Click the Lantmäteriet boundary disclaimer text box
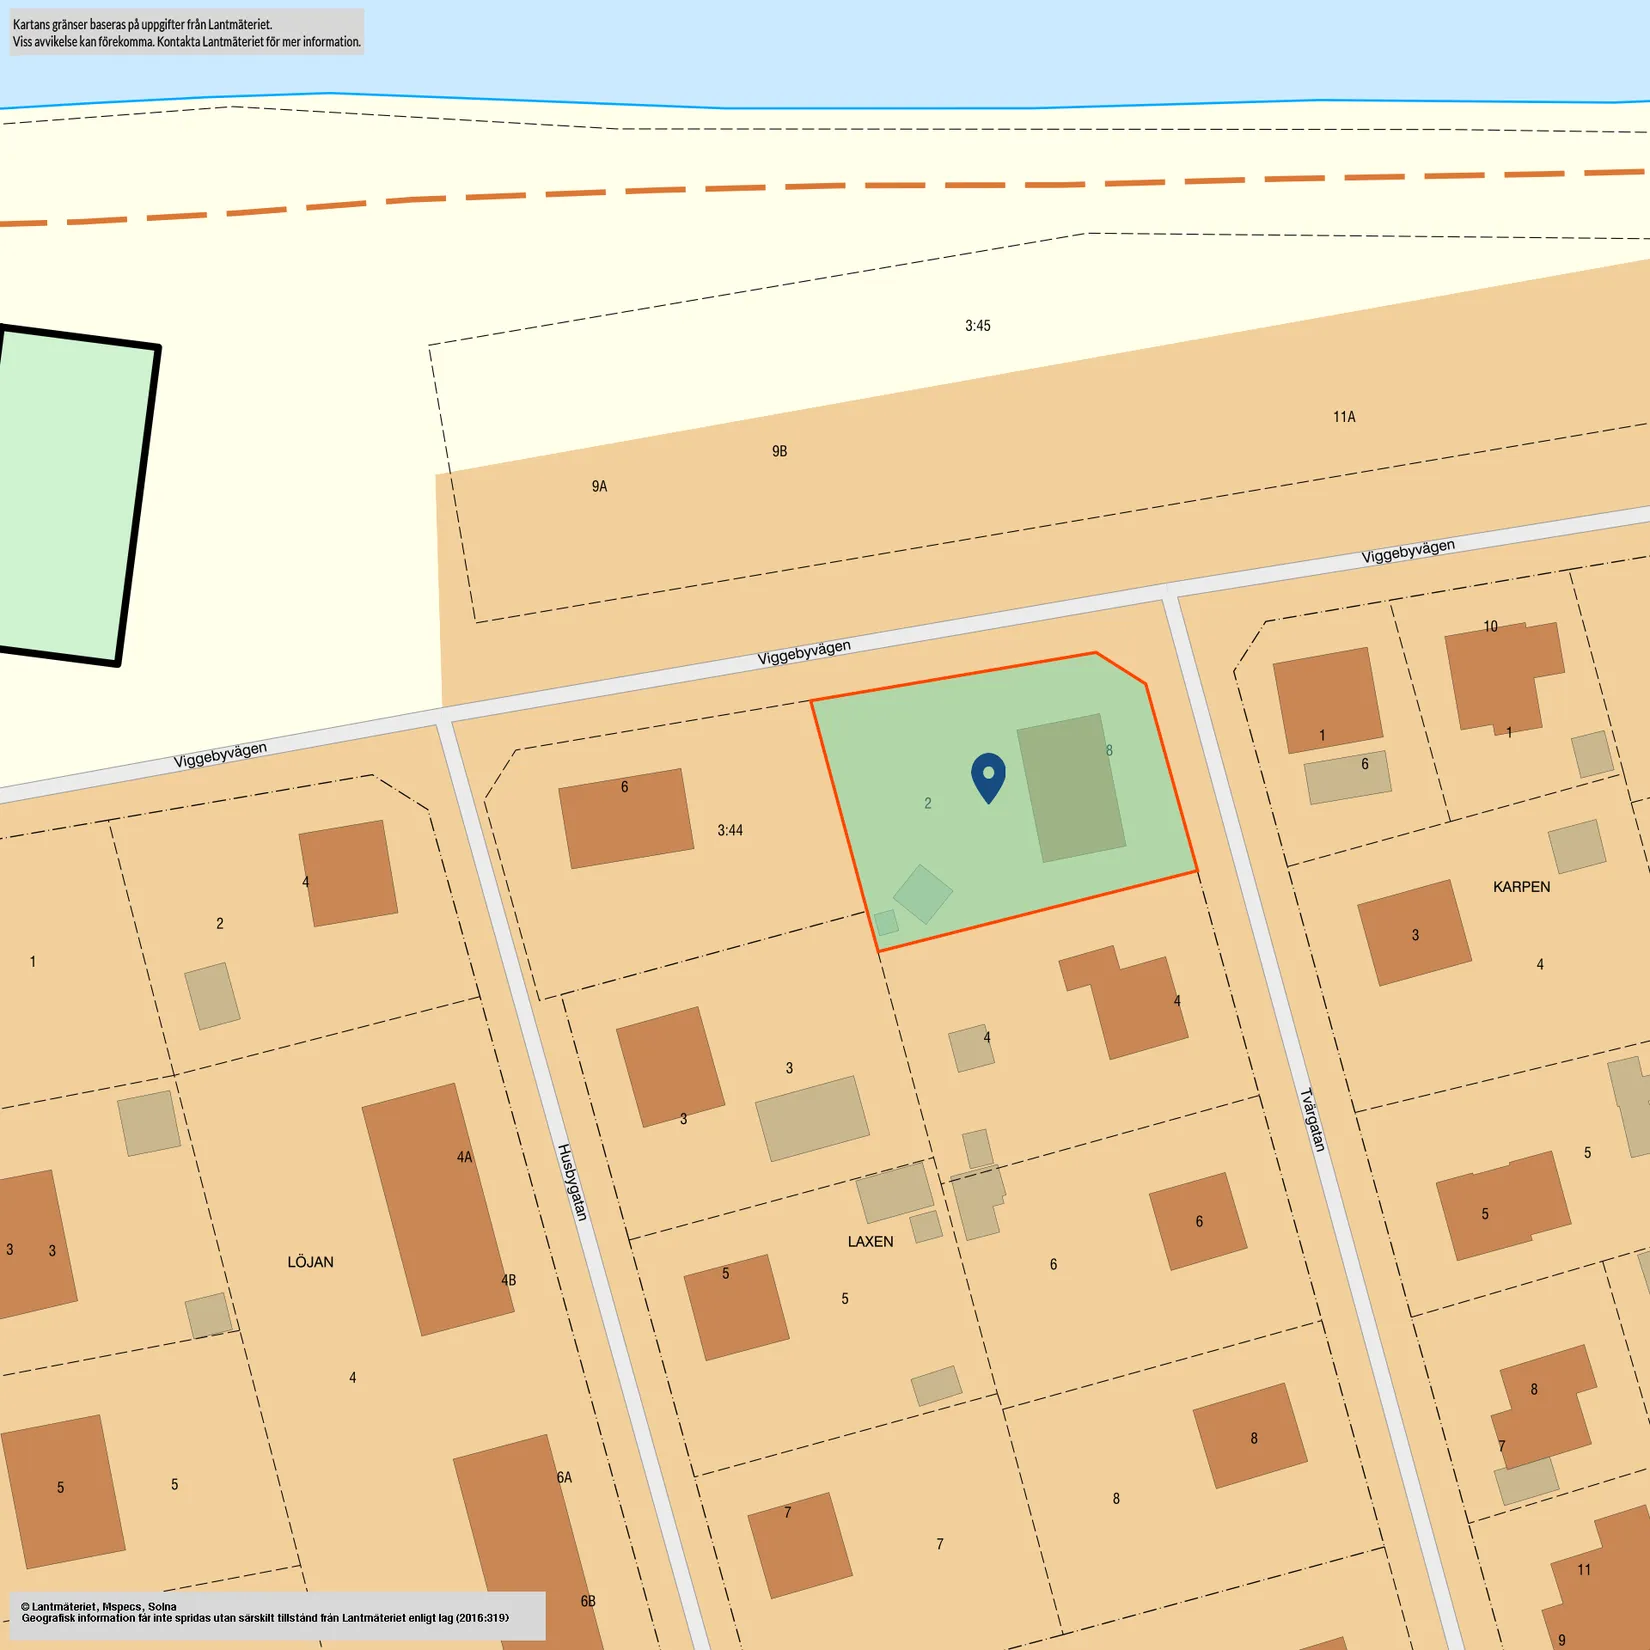The image size is (1650, 1650). [x=187, y=32]
